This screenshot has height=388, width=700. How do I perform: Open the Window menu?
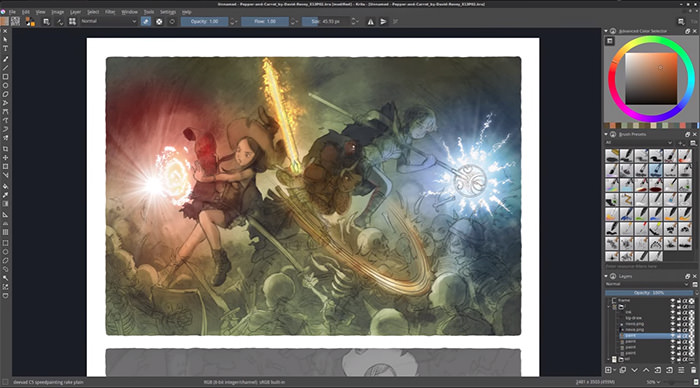point(129,12)
